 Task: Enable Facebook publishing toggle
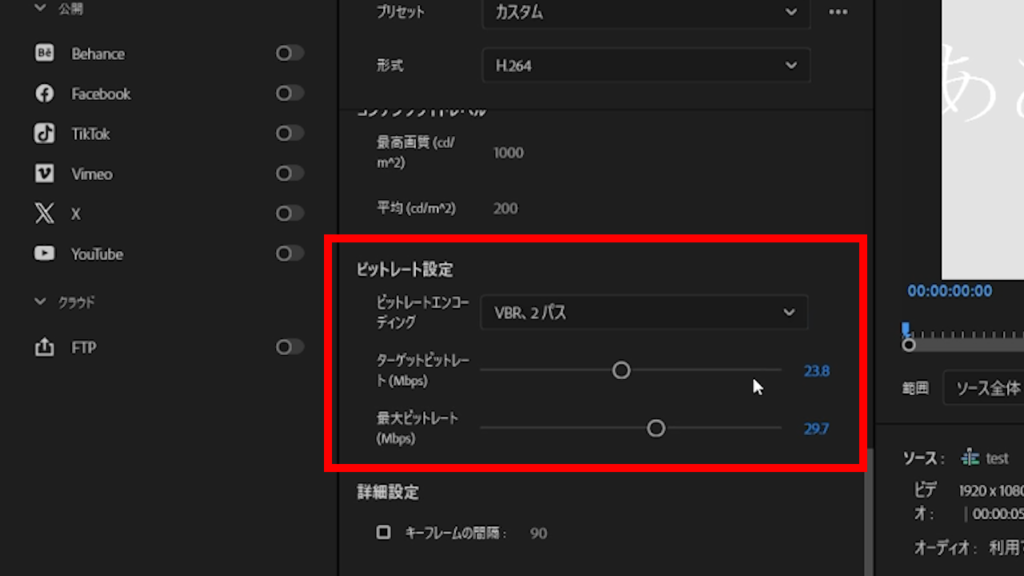click(x=289, y=93)
